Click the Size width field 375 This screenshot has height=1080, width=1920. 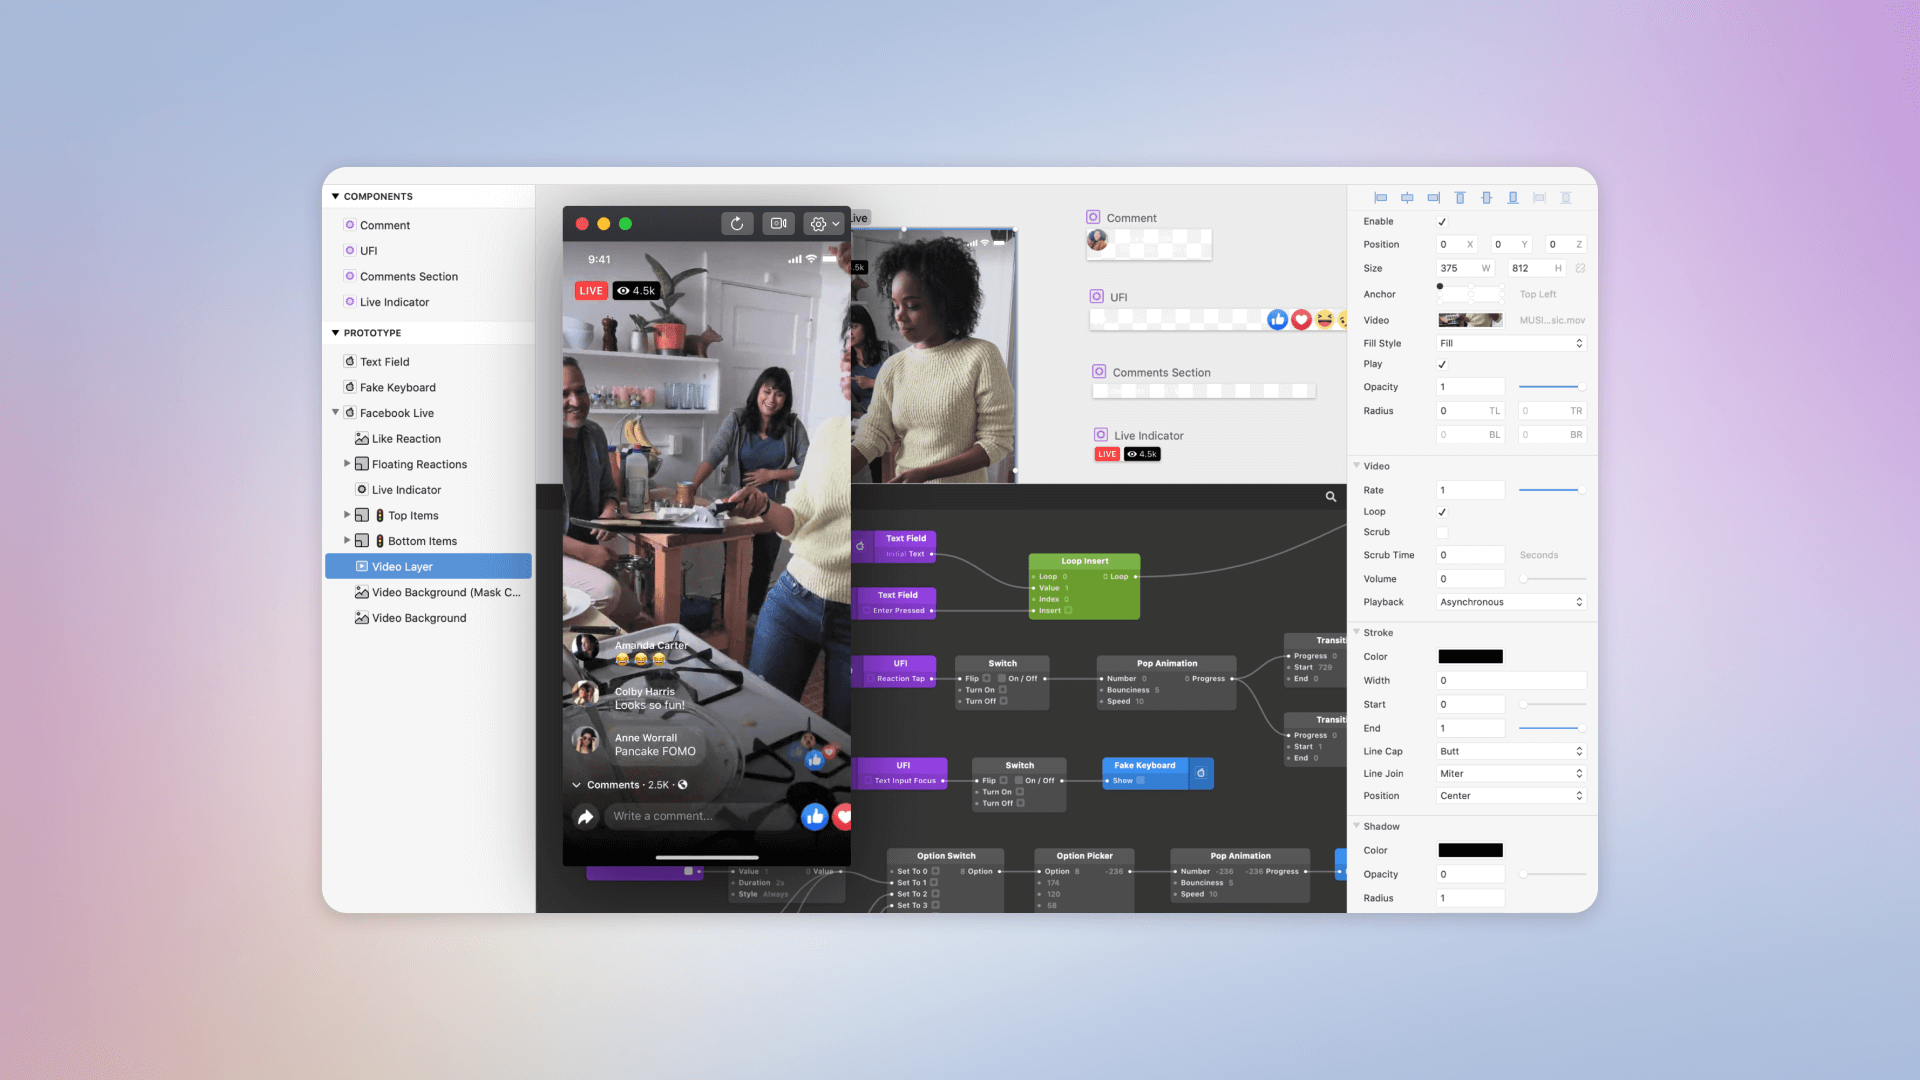click(1466, 268)
